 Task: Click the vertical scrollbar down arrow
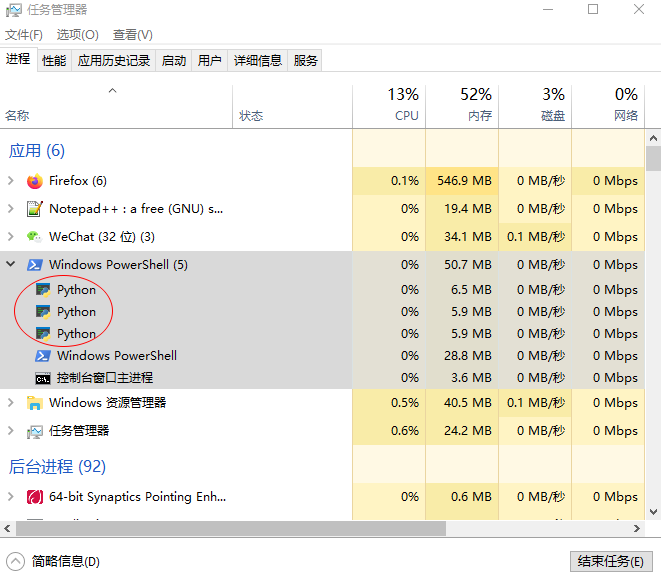click(653, 512)
